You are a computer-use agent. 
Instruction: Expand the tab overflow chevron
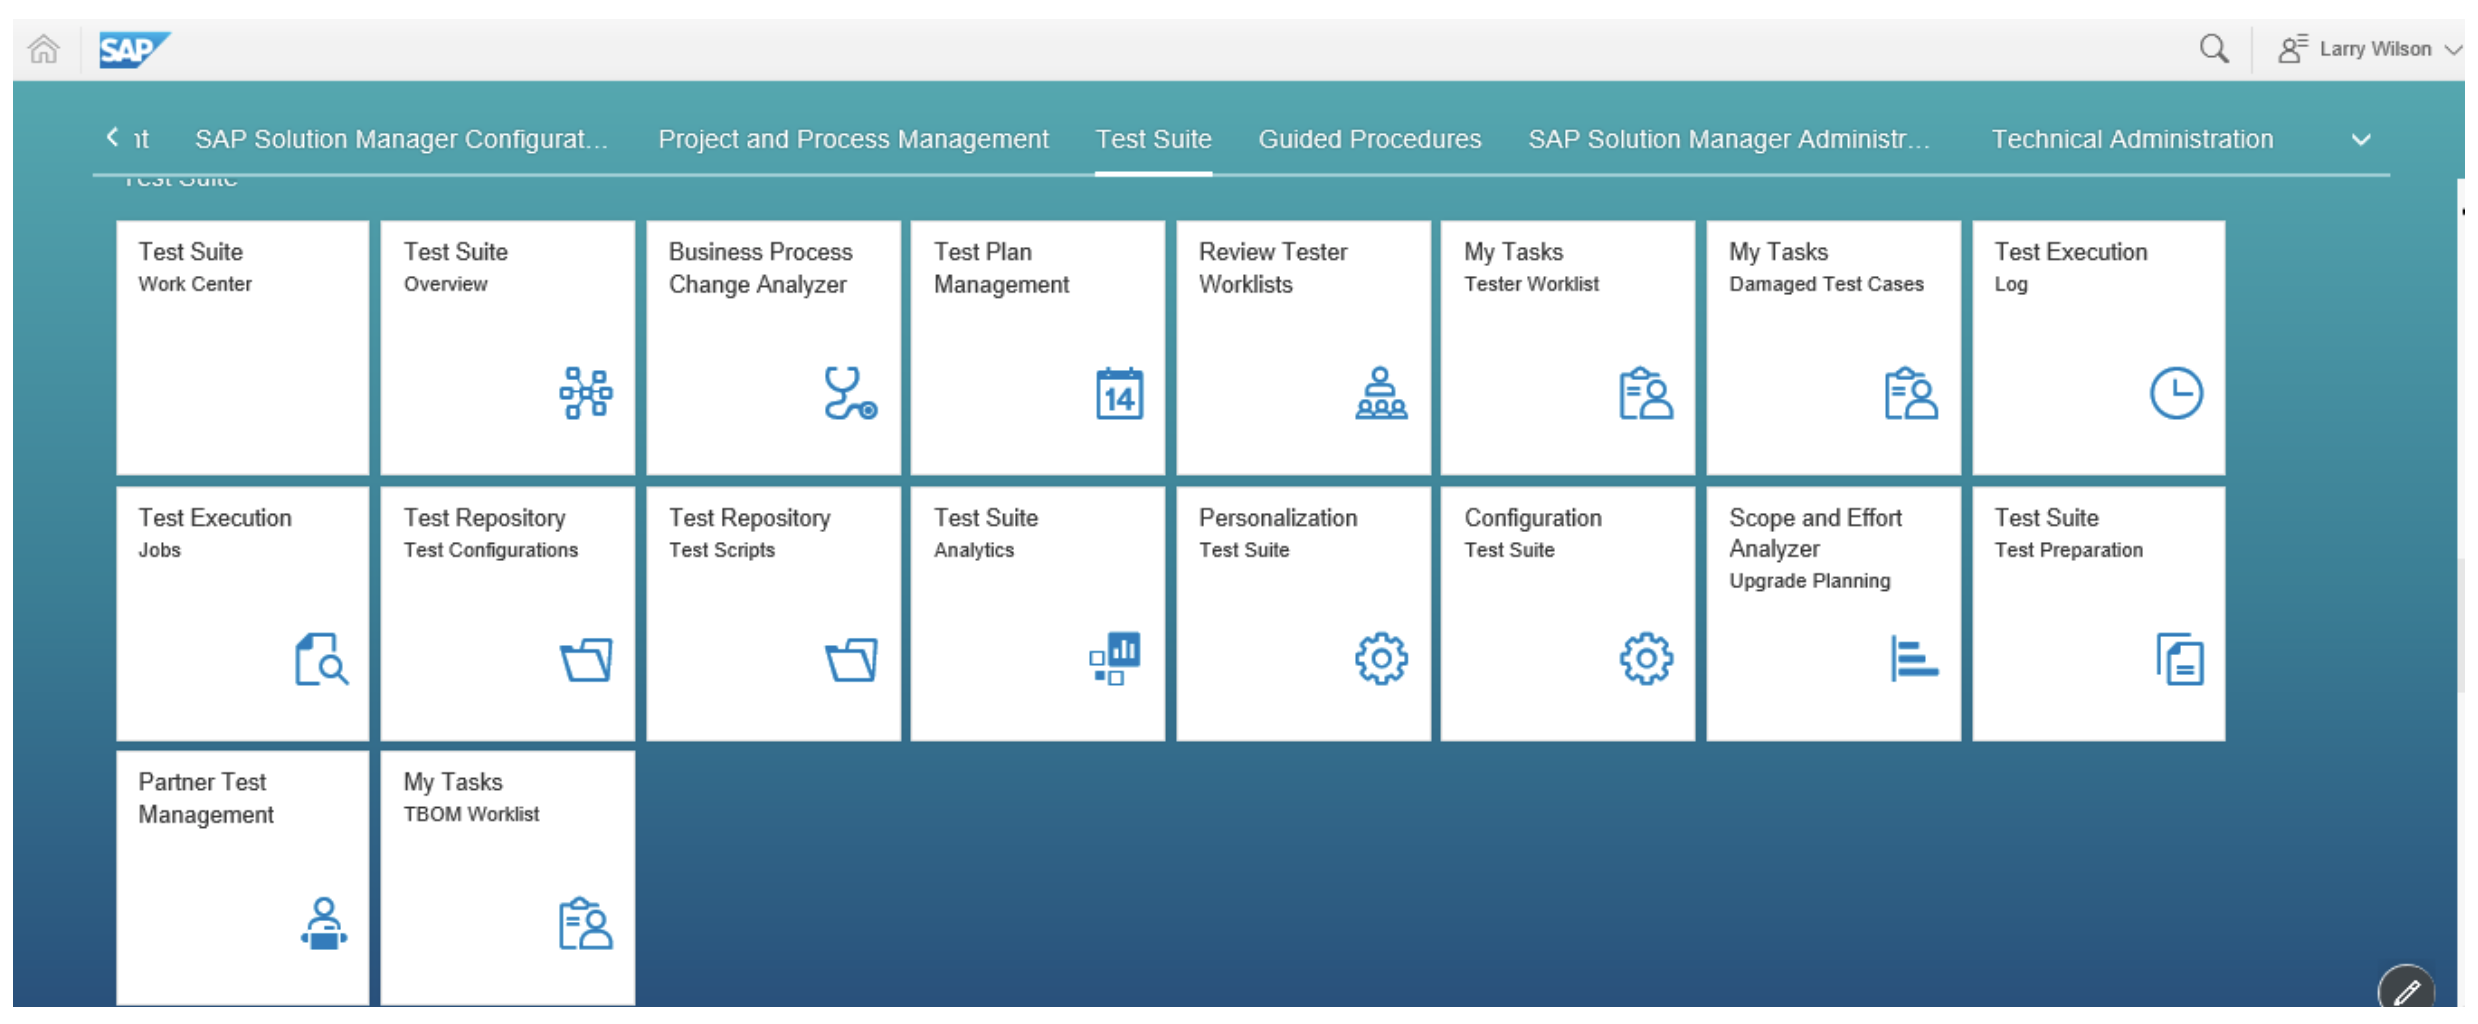2360,140
